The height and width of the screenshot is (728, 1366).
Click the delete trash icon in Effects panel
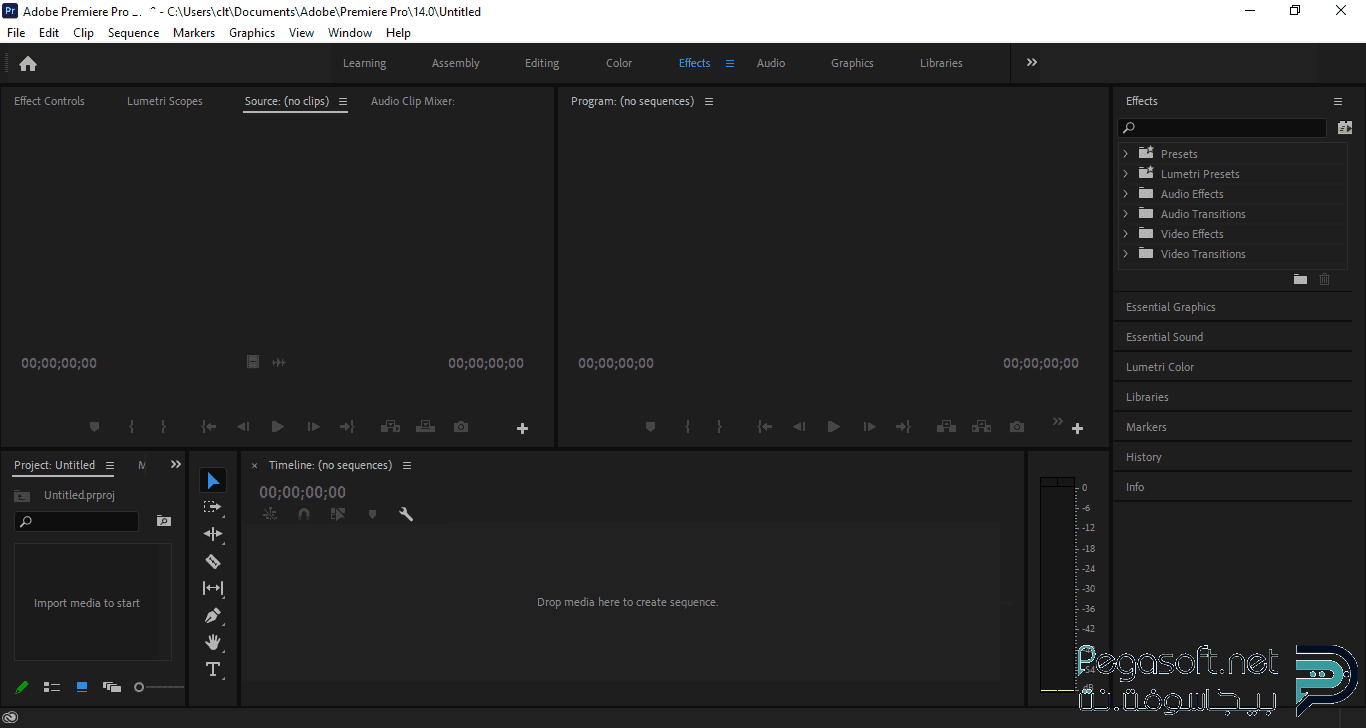coord(1325,279)
